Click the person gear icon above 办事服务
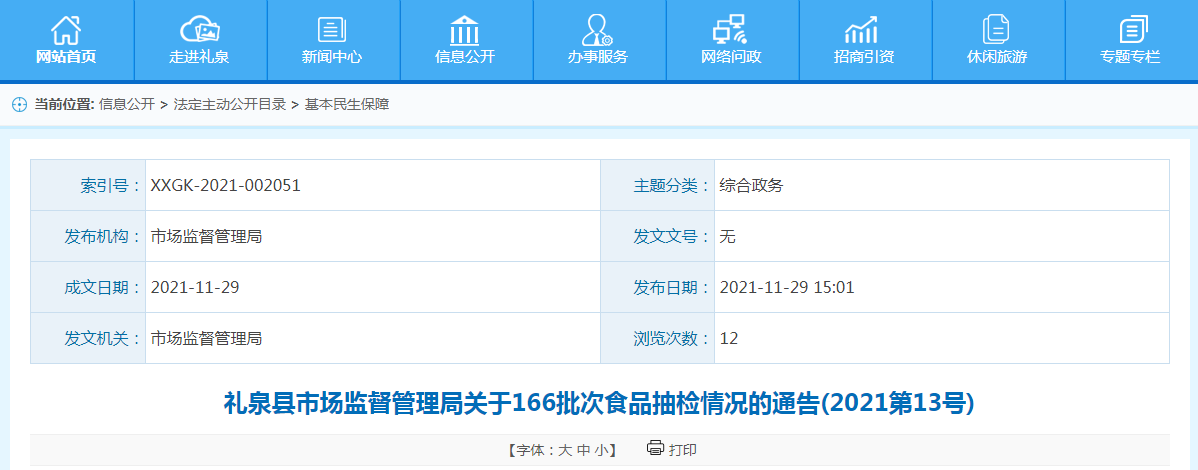 tap(597, 30)
